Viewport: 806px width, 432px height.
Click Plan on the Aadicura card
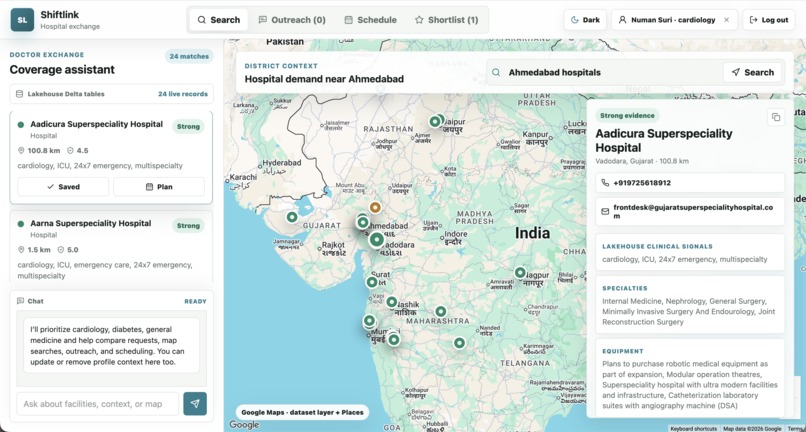159,187
